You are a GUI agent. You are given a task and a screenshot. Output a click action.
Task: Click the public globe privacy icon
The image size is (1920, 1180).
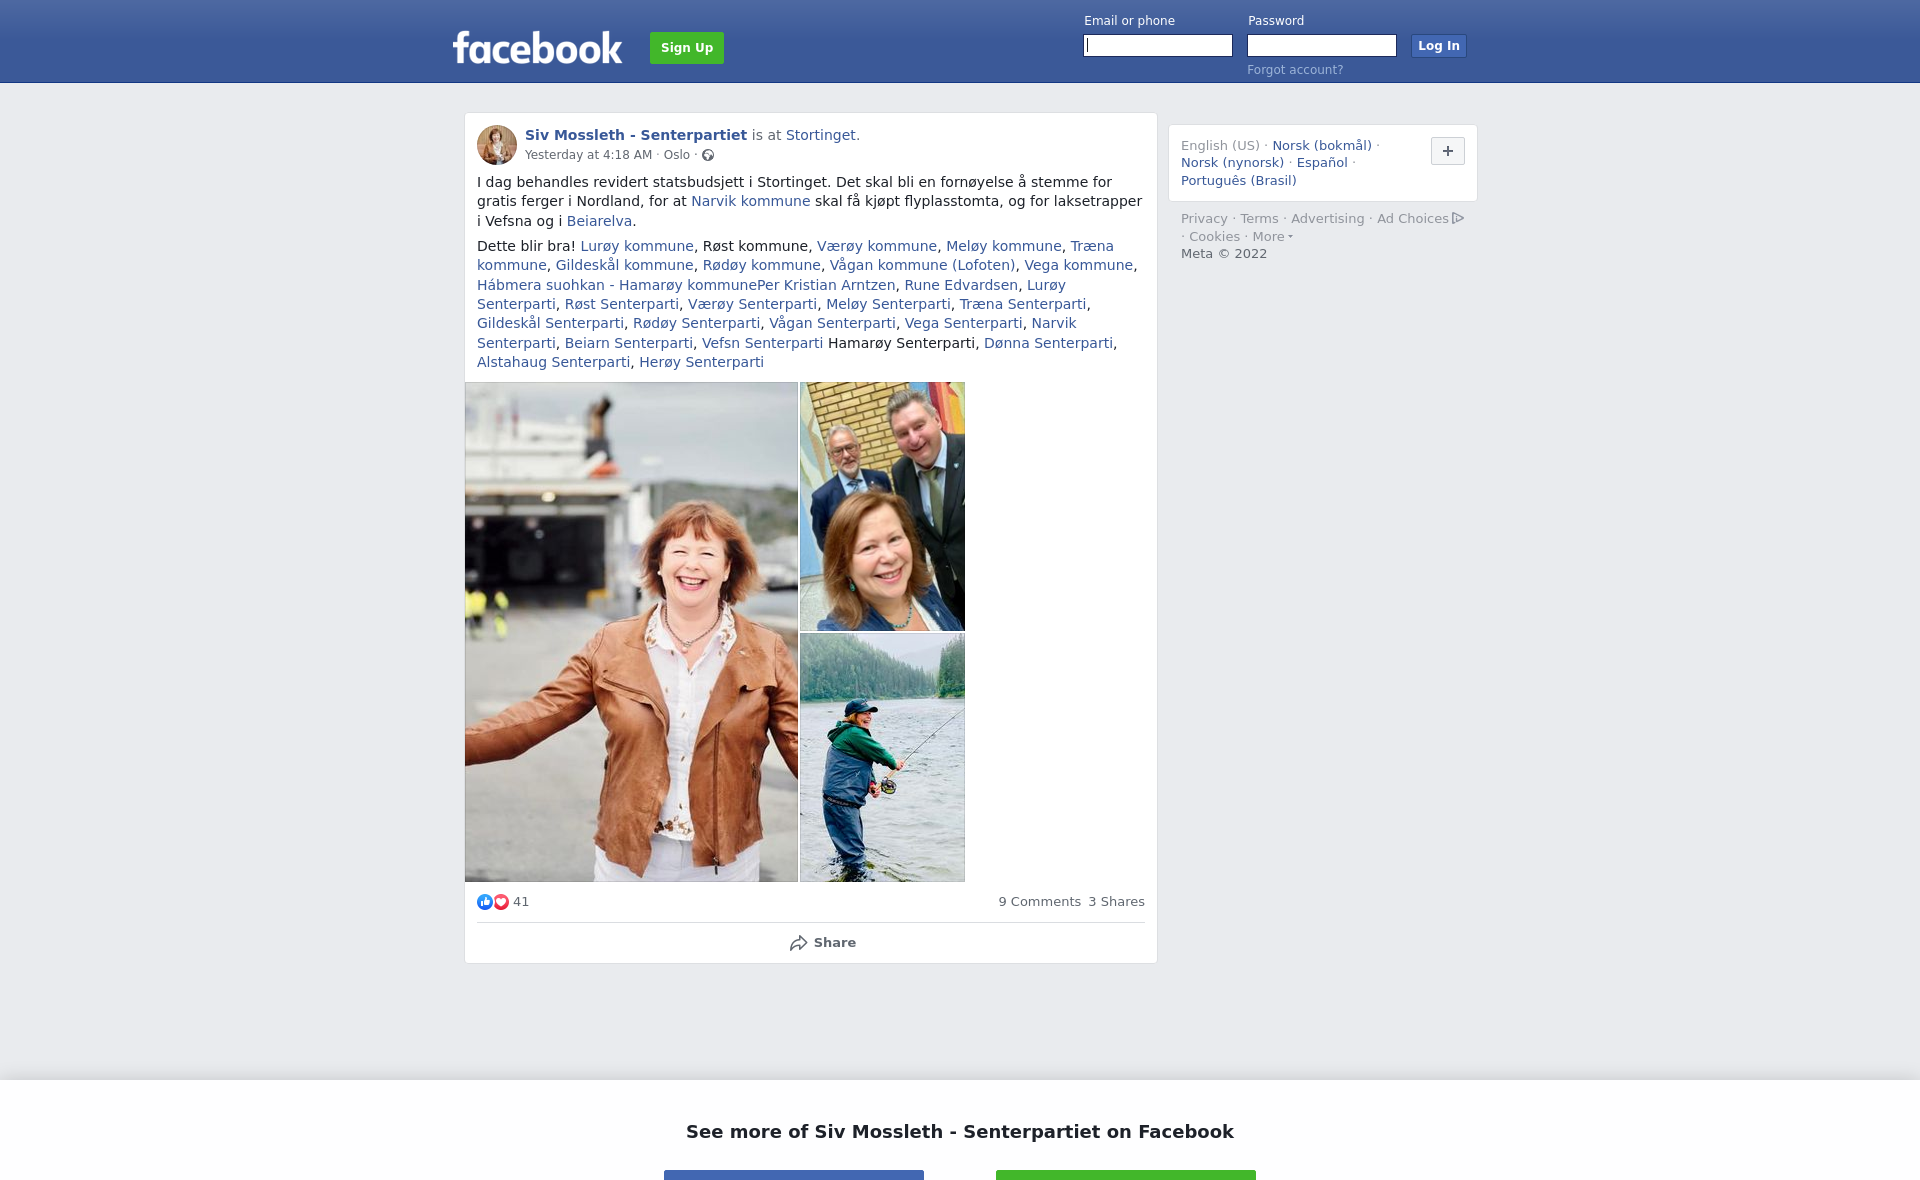coord(708,155)
